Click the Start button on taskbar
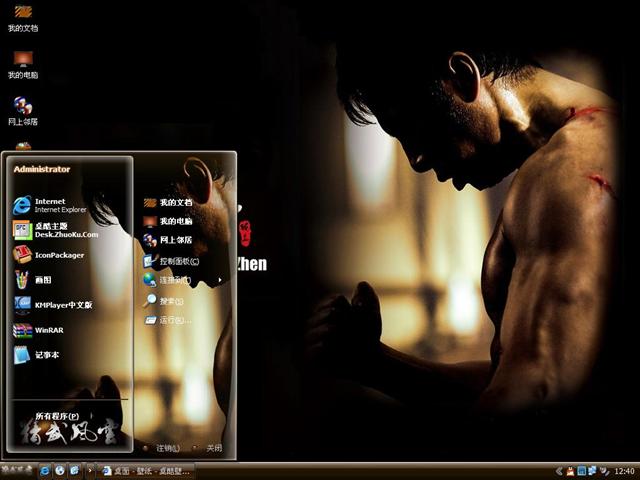640x480 pixels. [x=17, y=470]
